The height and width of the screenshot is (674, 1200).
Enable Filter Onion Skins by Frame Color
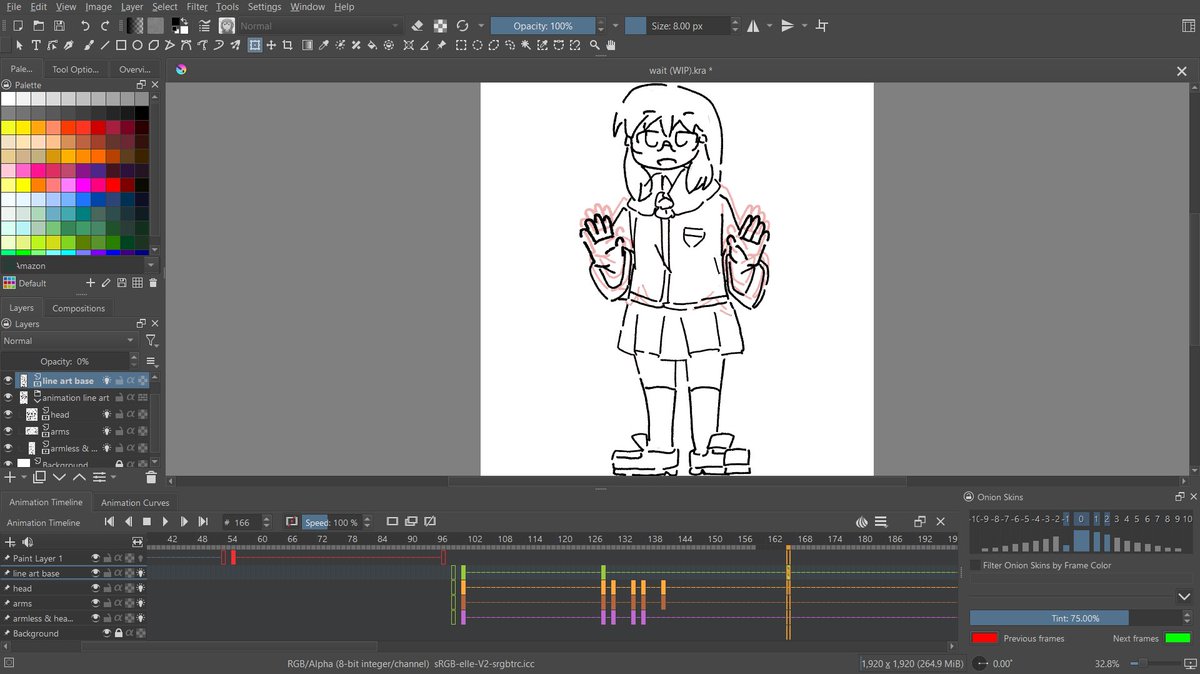tap(976, 565)
